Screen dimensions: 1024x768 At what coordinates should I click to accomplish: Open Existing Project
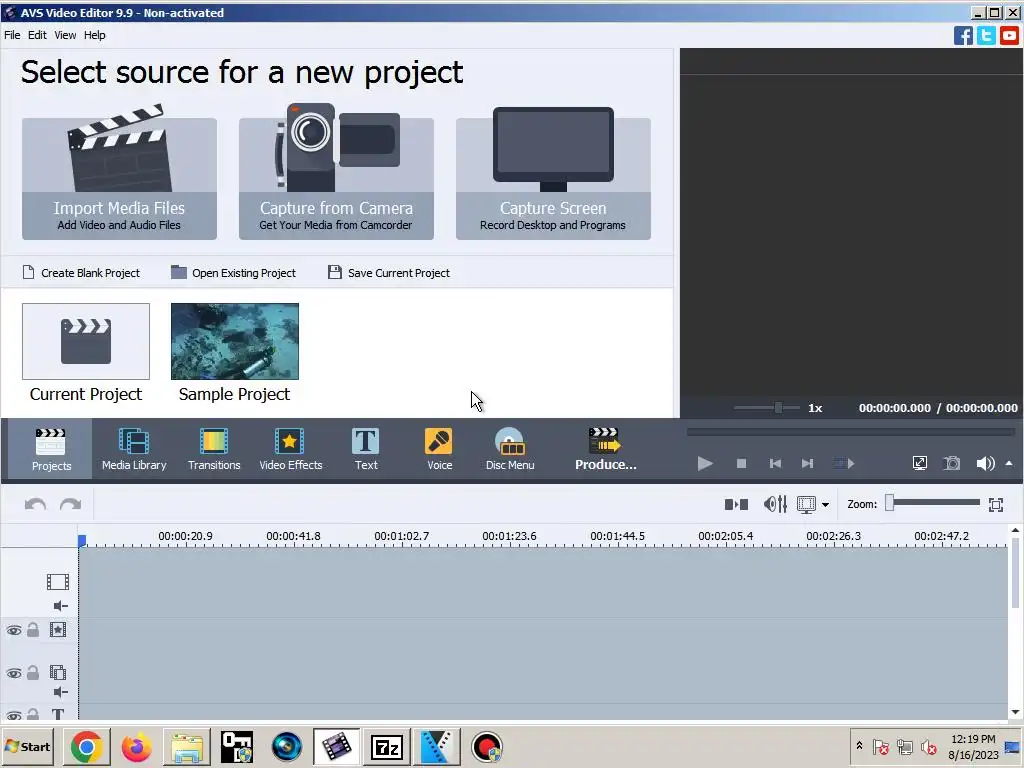234,272
